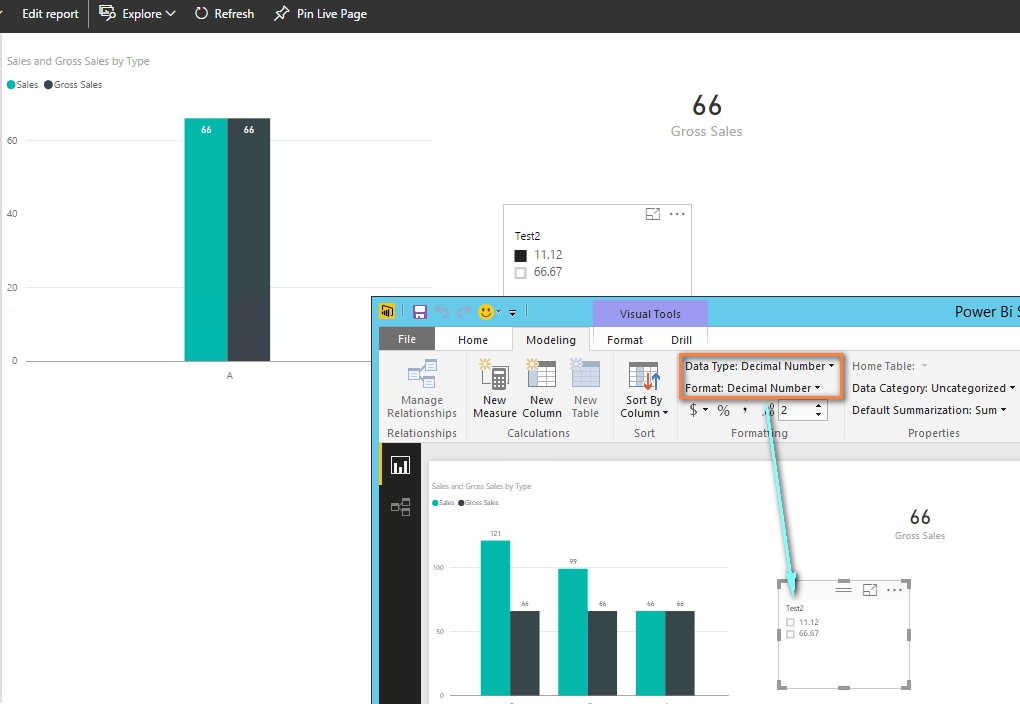Check the 66.67 option in web slicer

click(520, 273)
